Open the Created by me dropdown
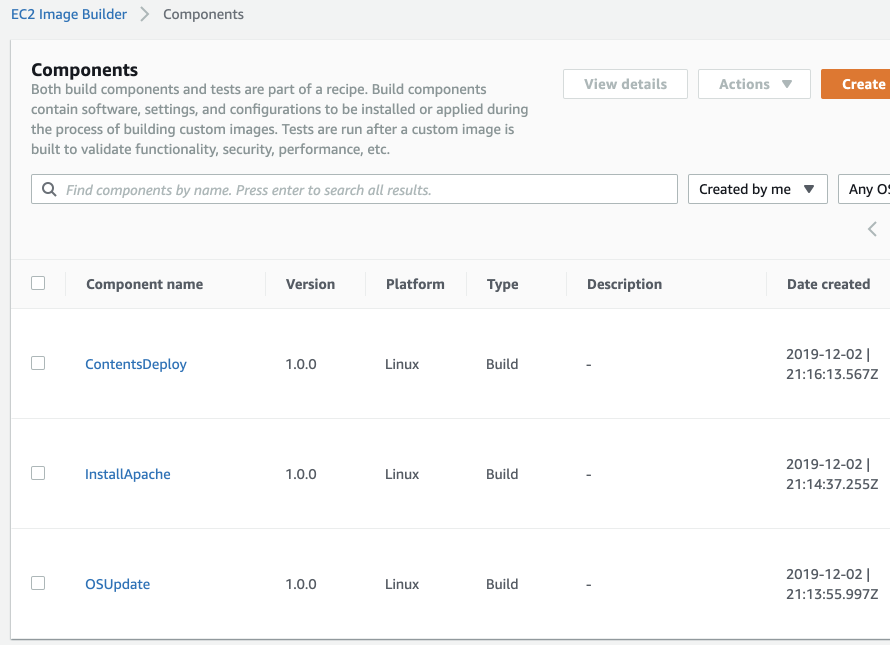 click(757, 189)
